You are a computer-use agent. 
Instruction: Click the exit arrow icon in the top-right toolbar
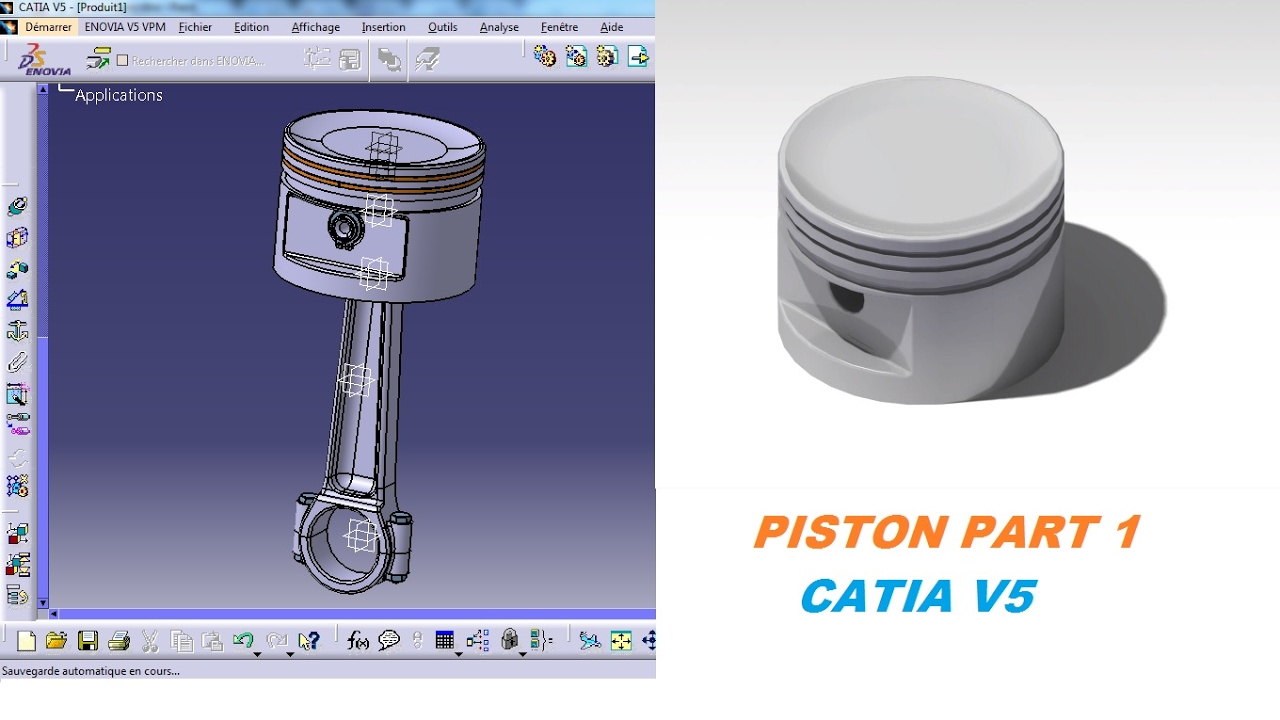point(638,56)
